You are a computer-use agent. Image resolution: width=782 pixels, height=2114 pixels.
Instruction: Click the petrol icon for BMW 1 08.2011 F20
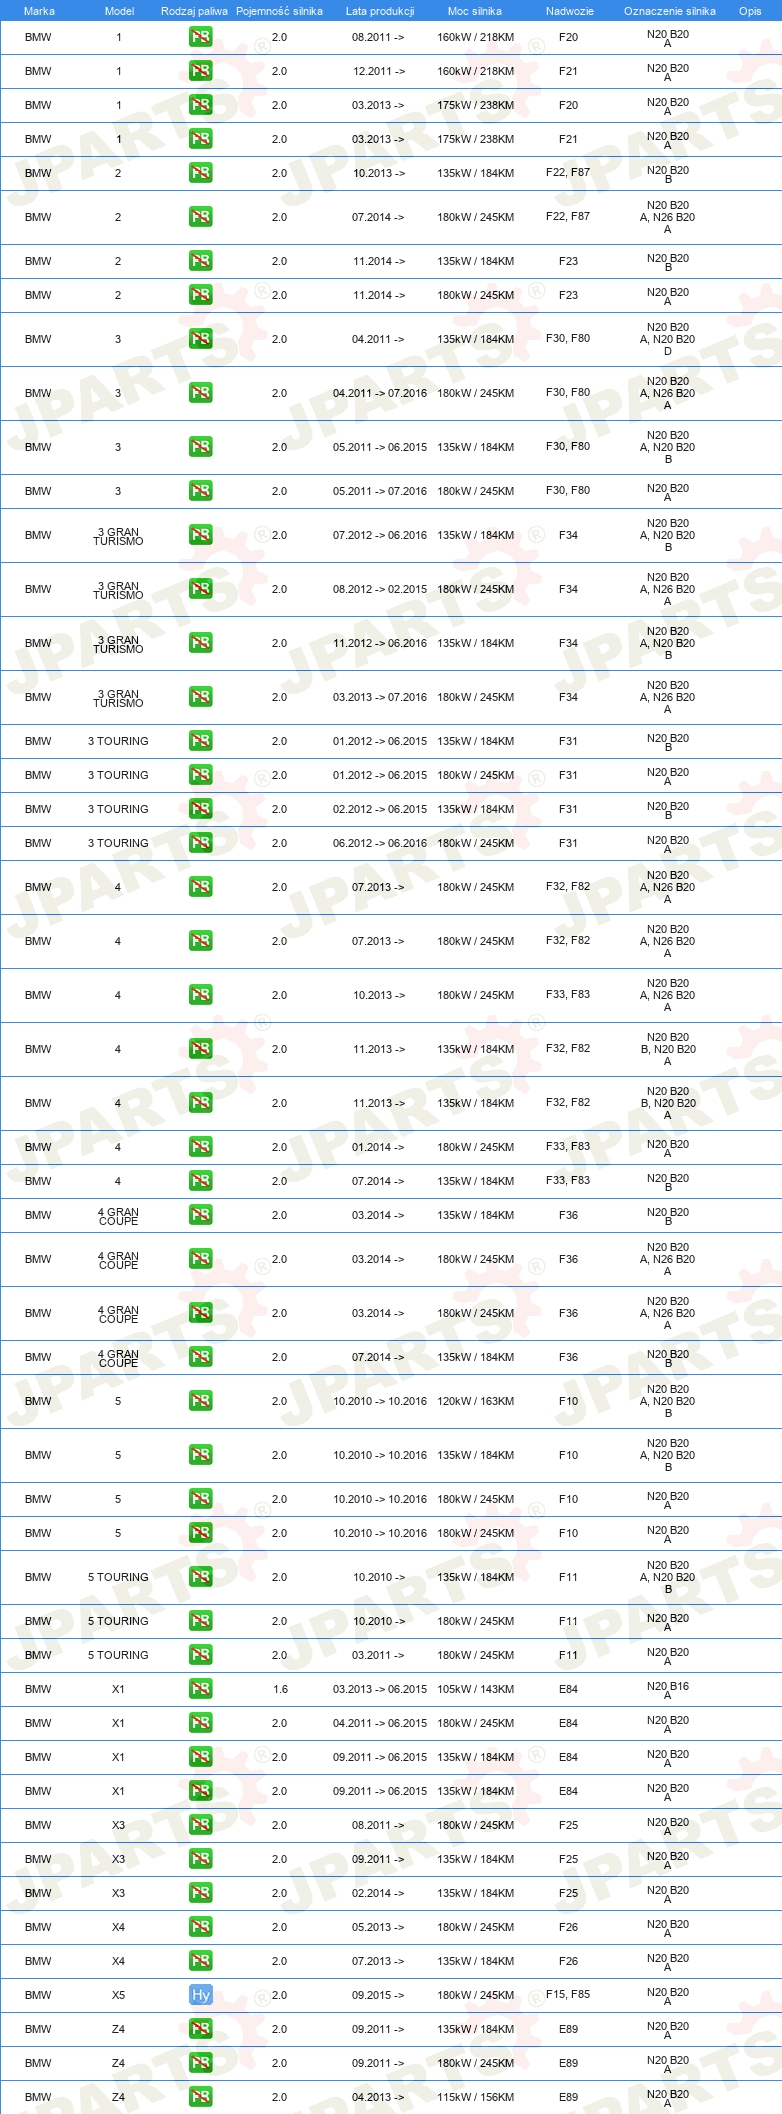(200, 37)
